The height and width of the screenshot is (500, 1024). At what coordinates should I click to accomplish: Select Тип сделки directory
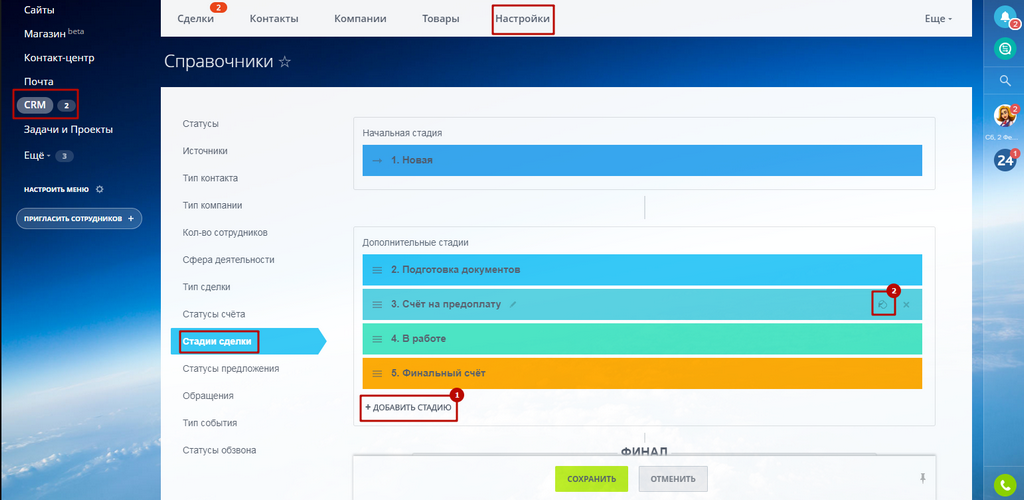(206, 287)
